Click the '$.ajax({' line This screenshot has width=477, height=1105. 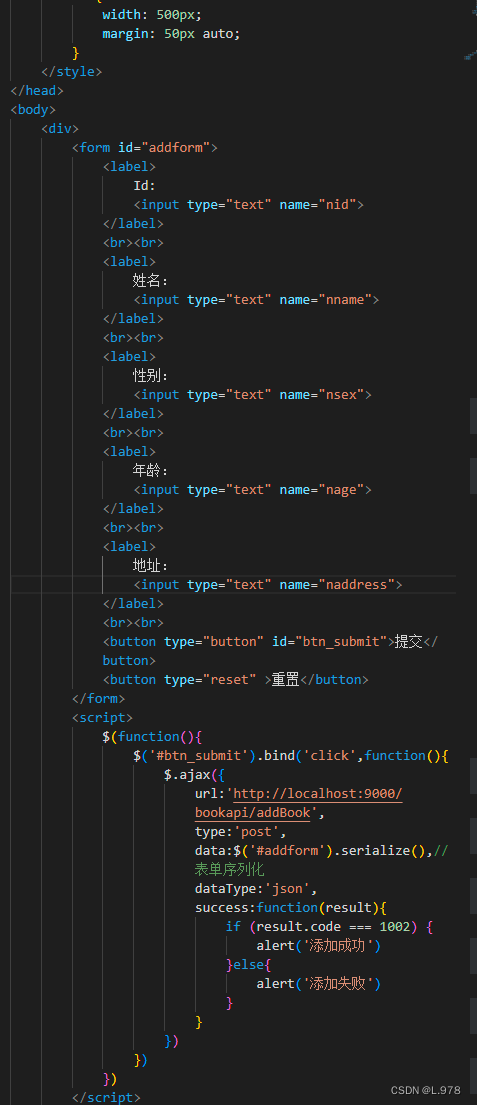point(194,774)
